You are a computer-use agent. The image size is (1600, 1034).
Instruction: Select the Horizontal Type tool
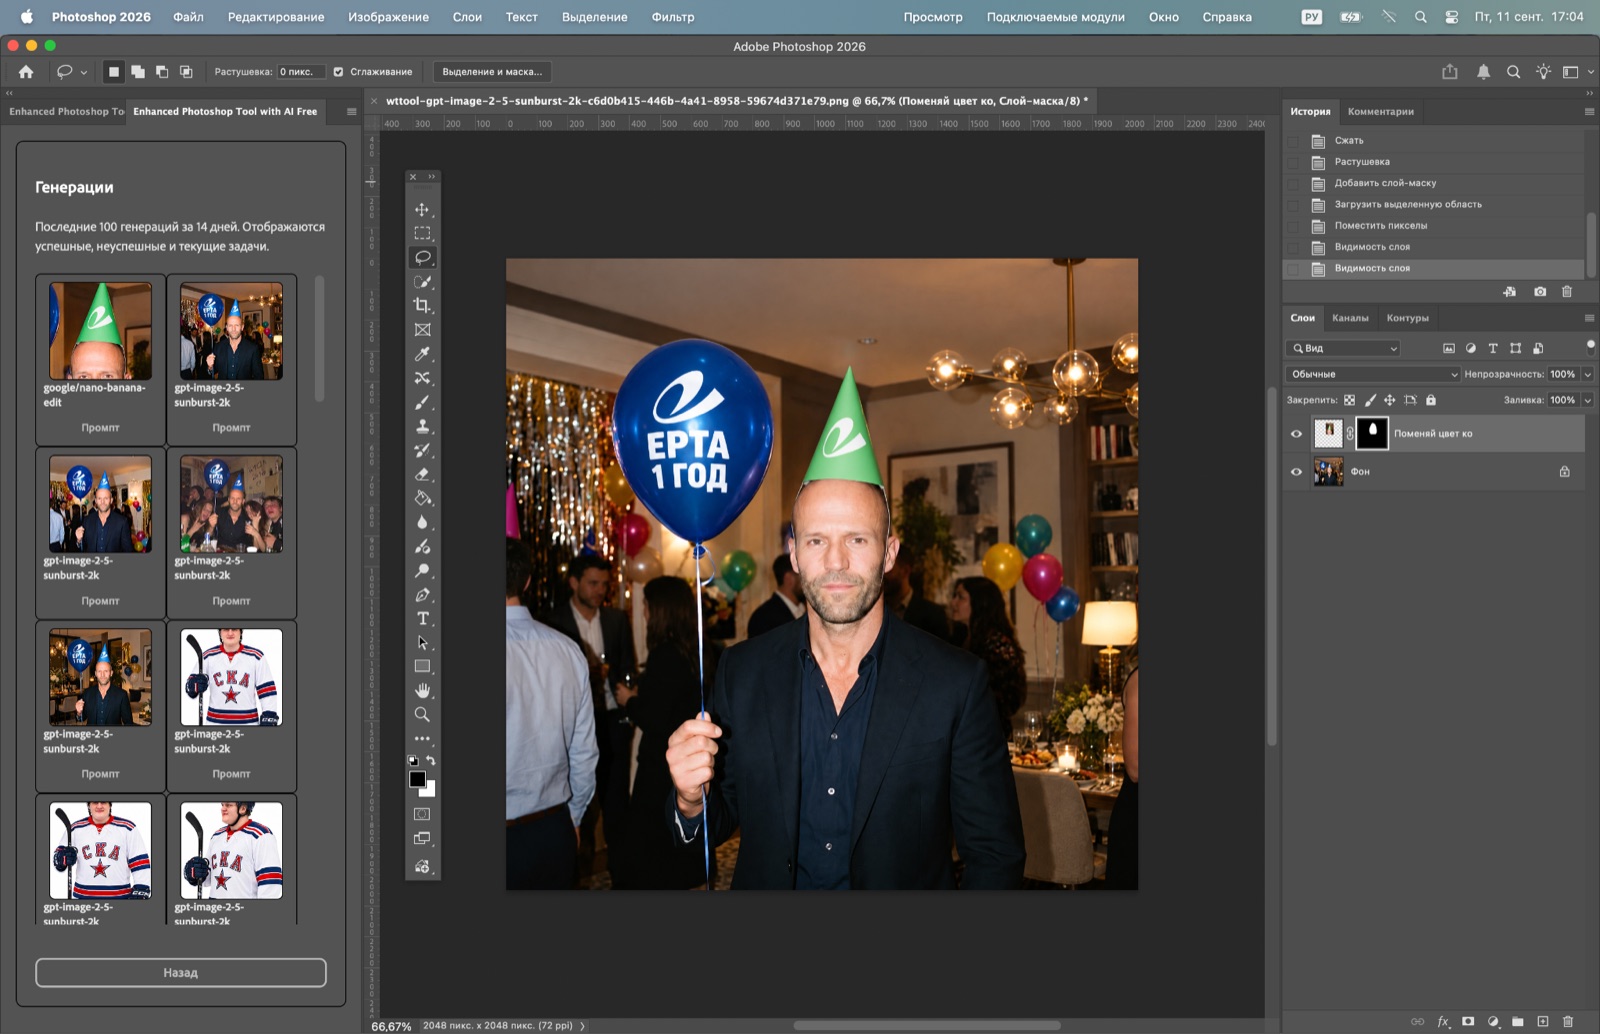[422, 619]
